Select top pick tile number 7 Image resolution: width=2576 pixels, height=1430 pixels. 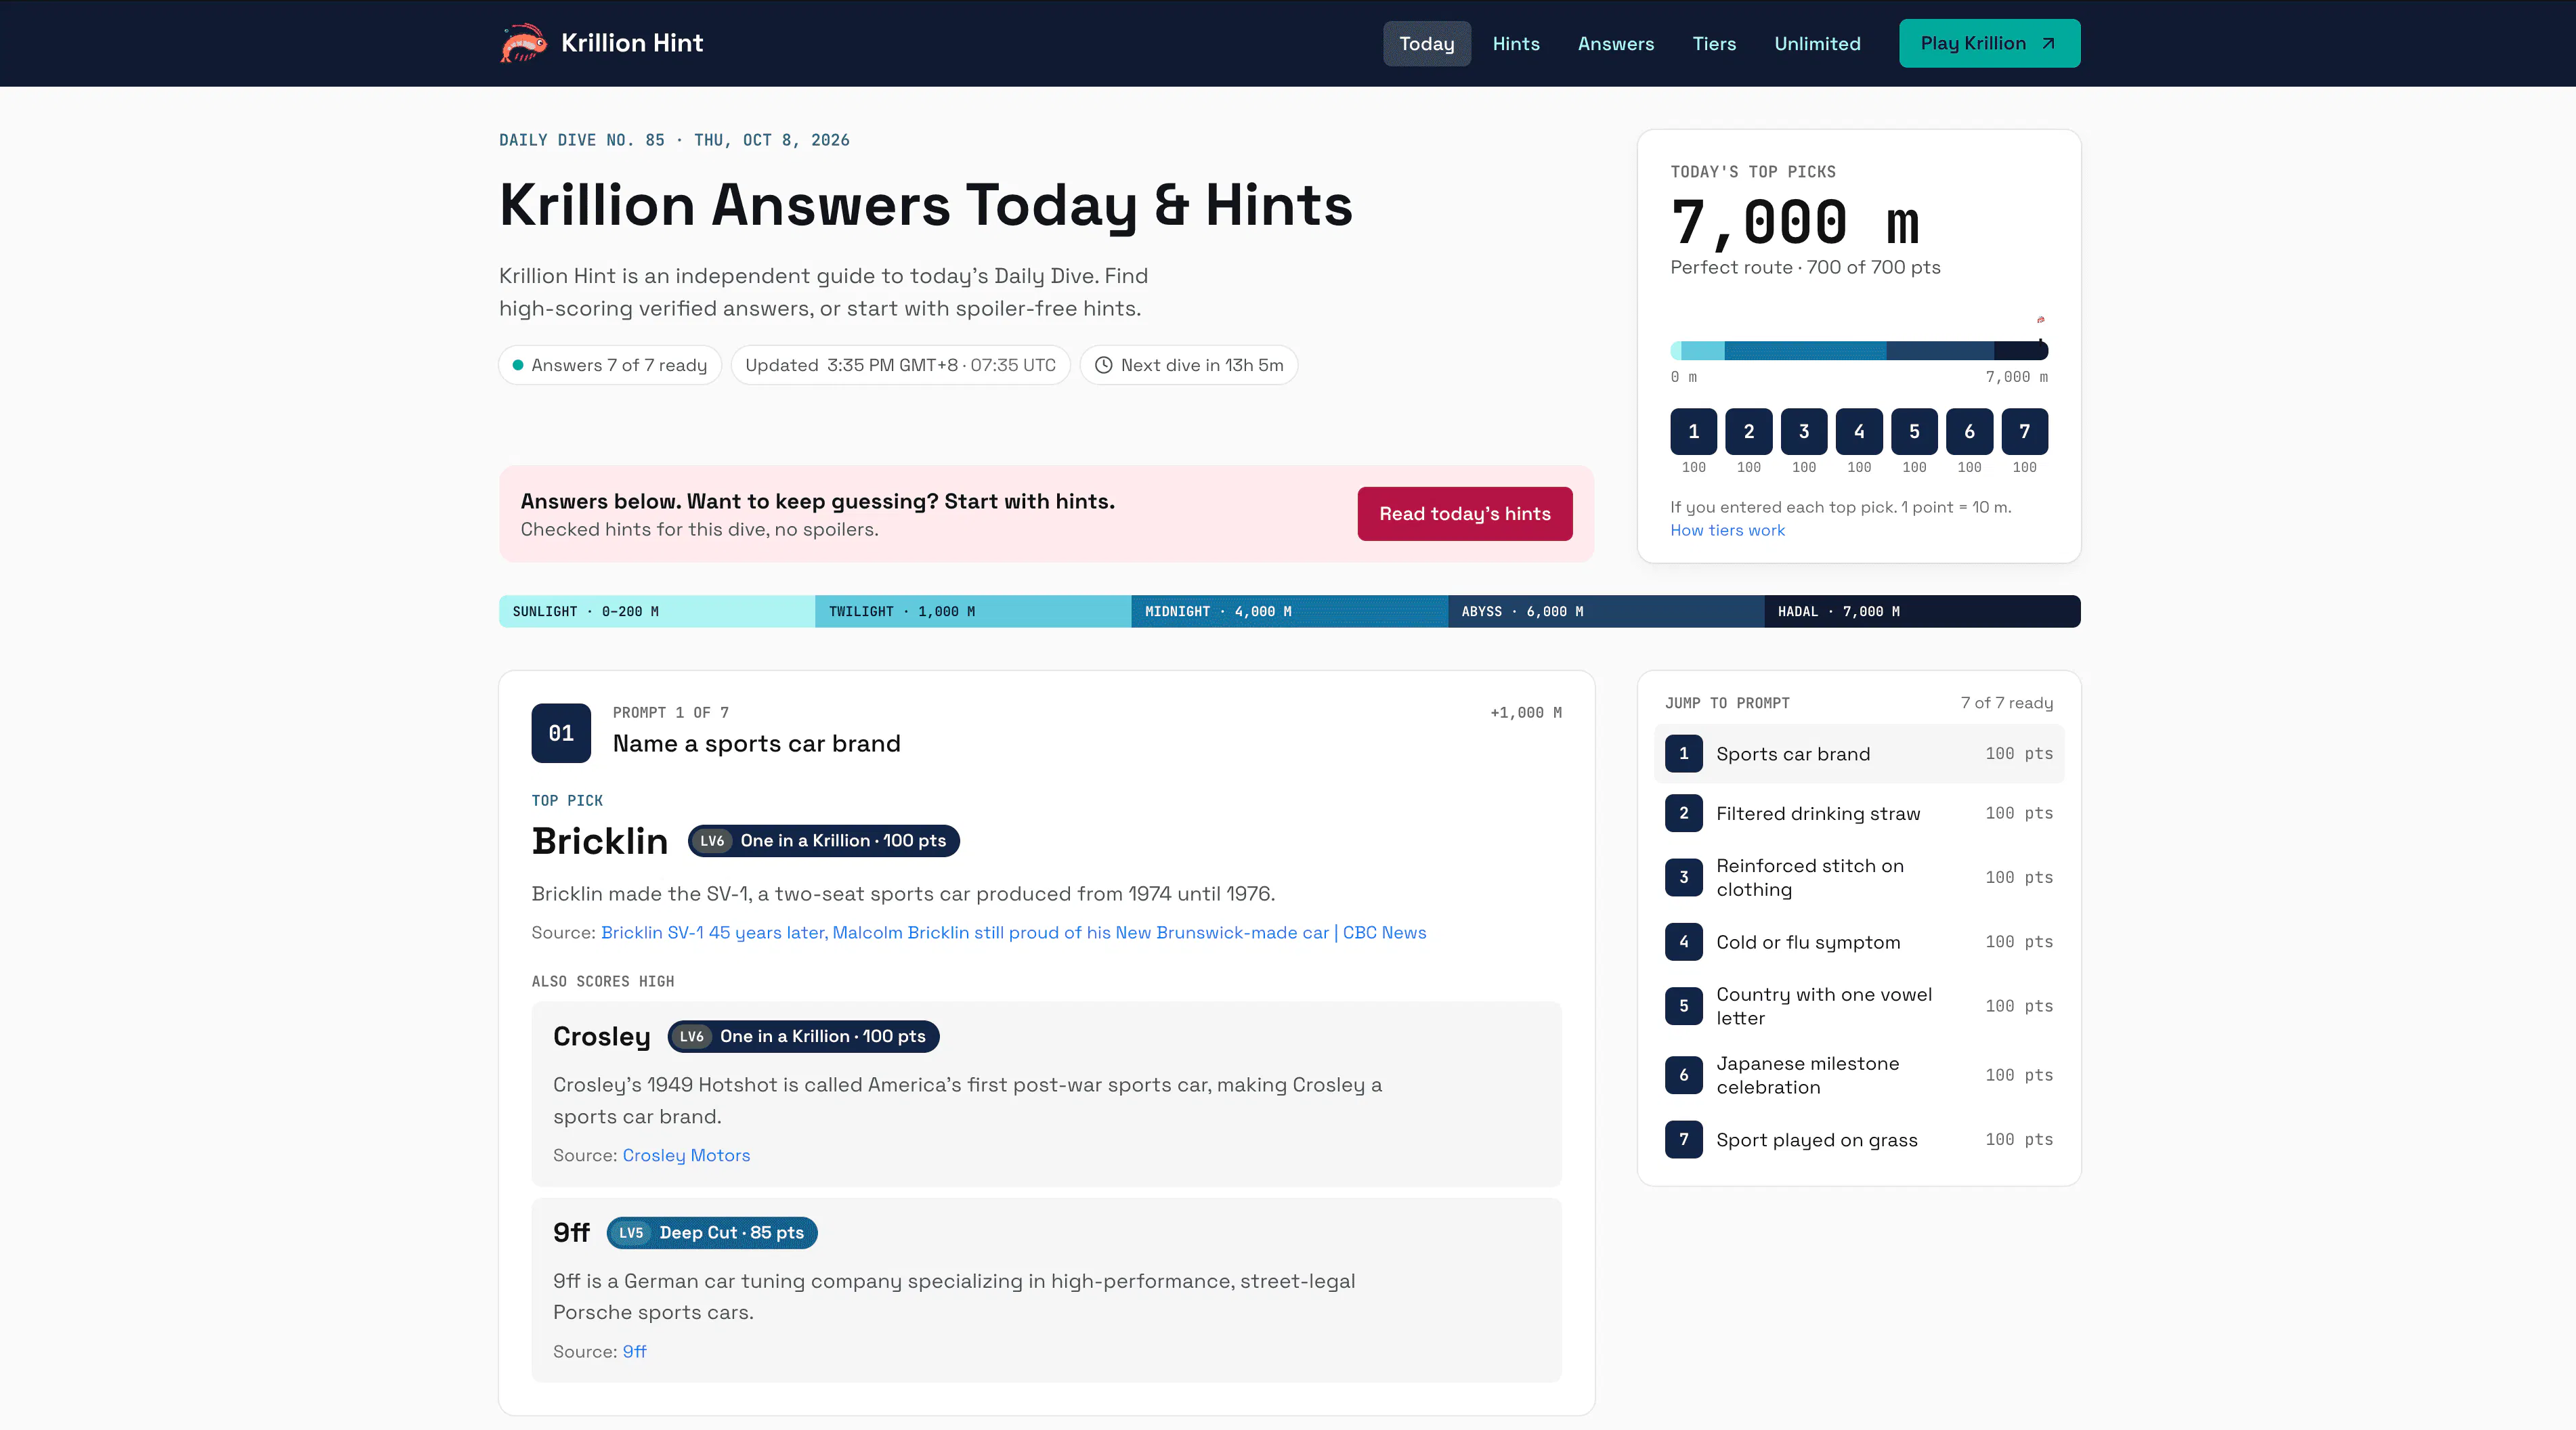2024,431
